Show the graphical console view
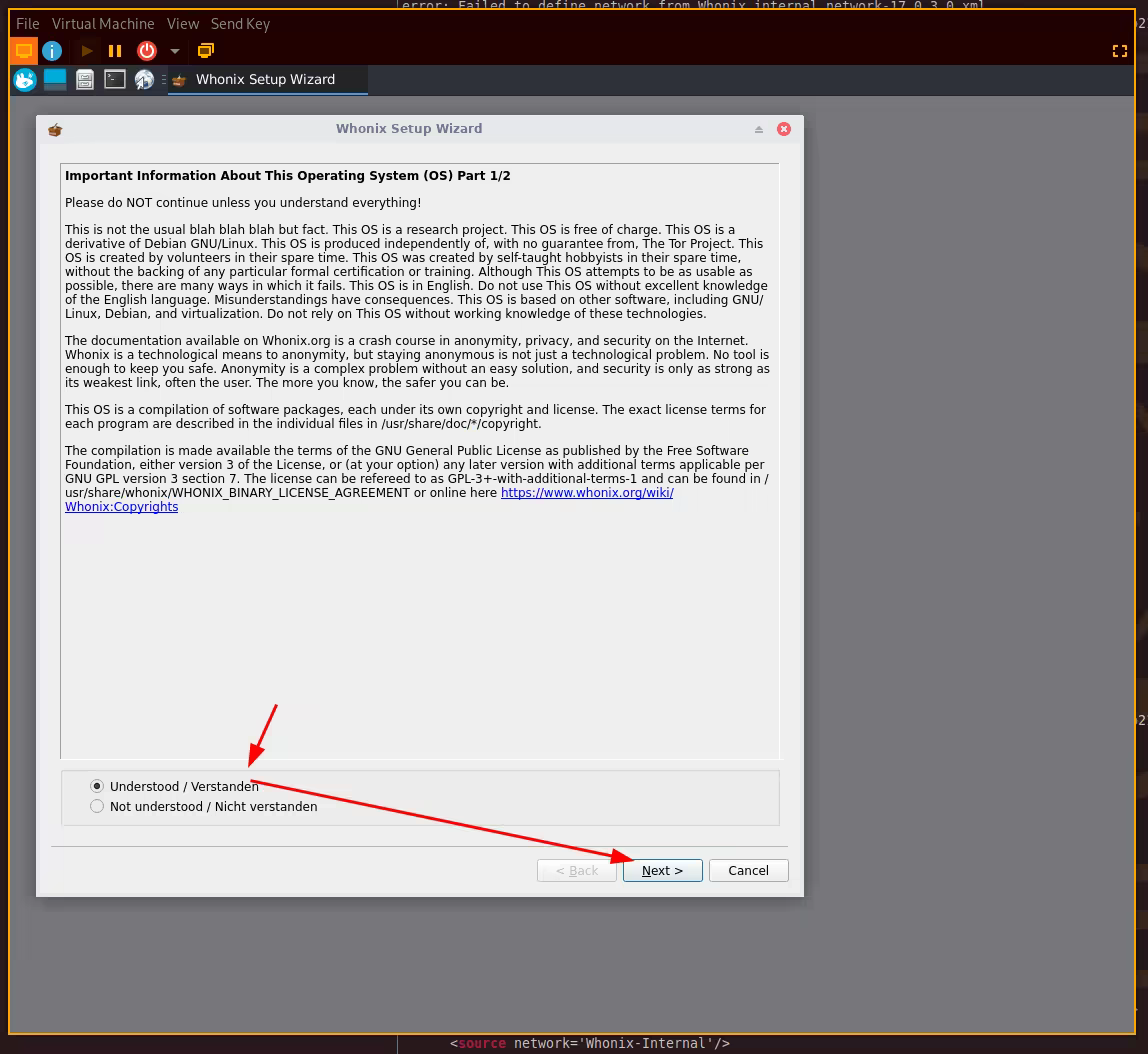 click(x=24, y=51)
